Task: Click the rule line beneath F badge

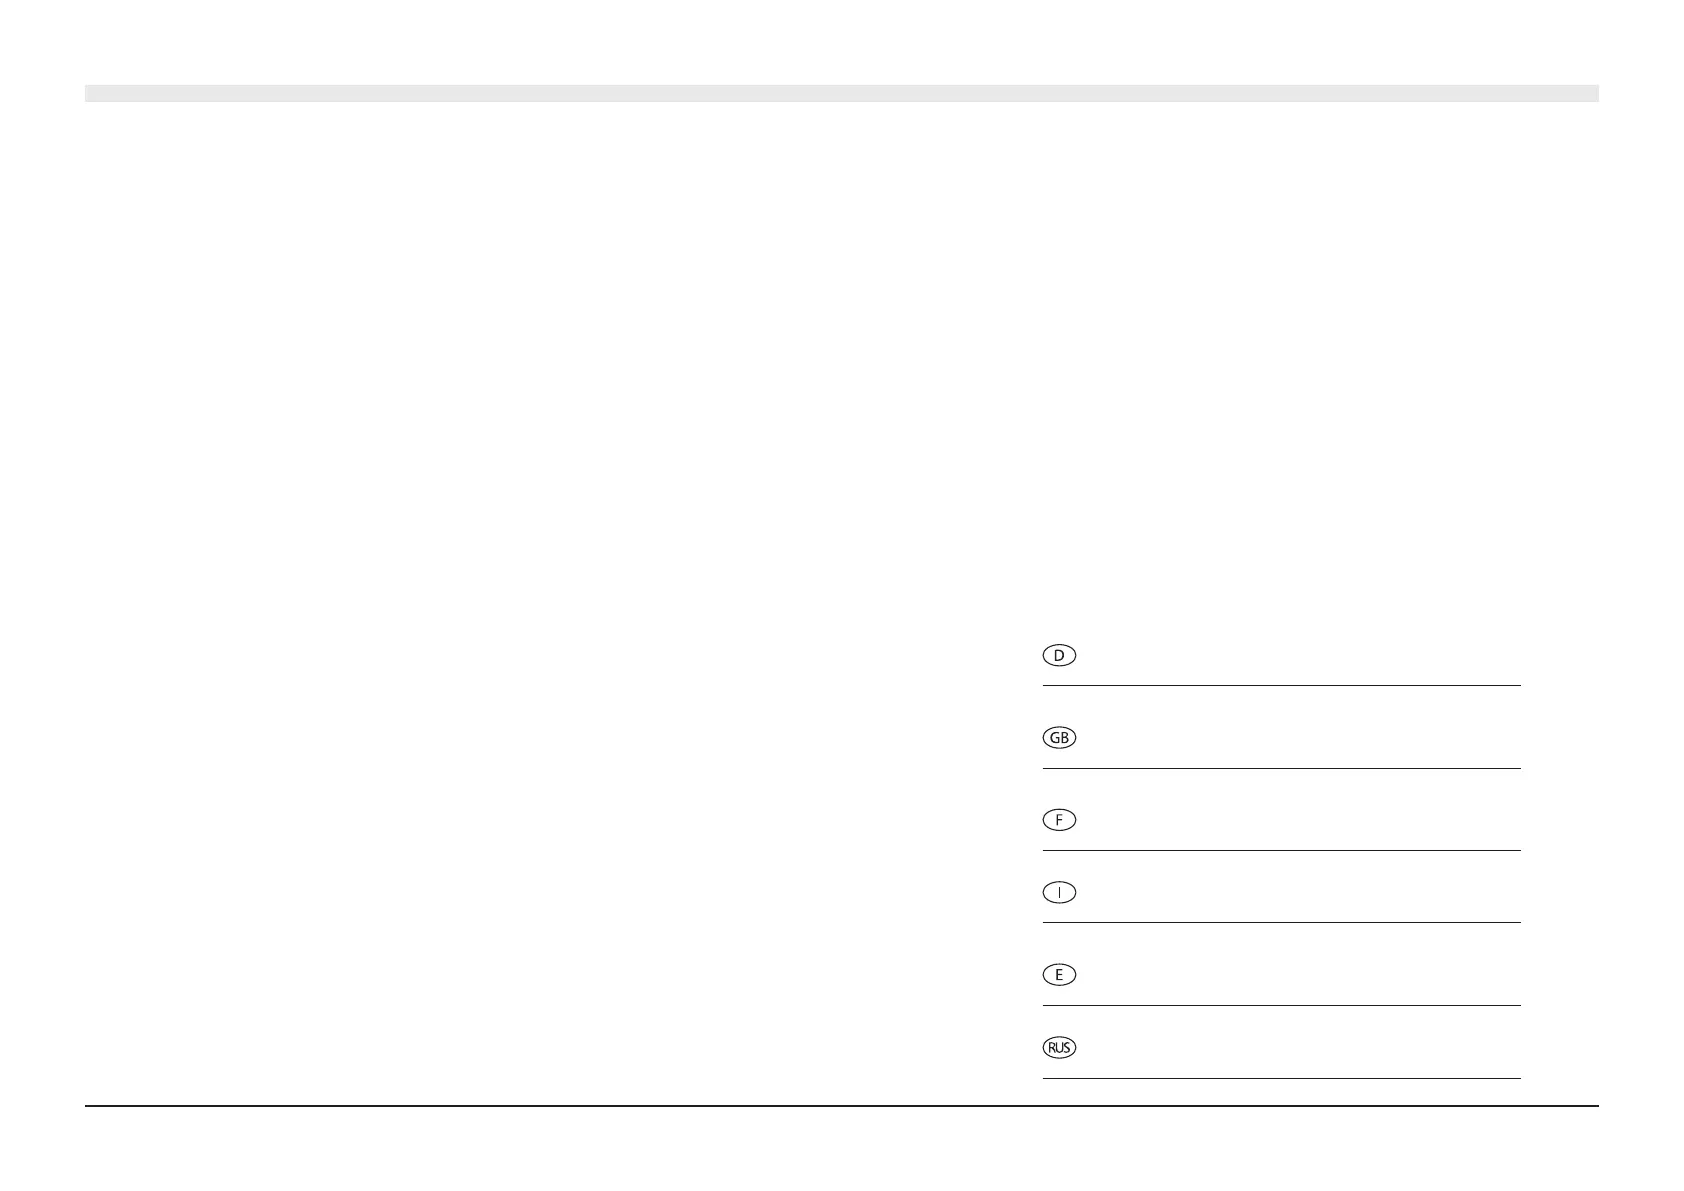Action: pyautogui.click(x=1281, y=850)
